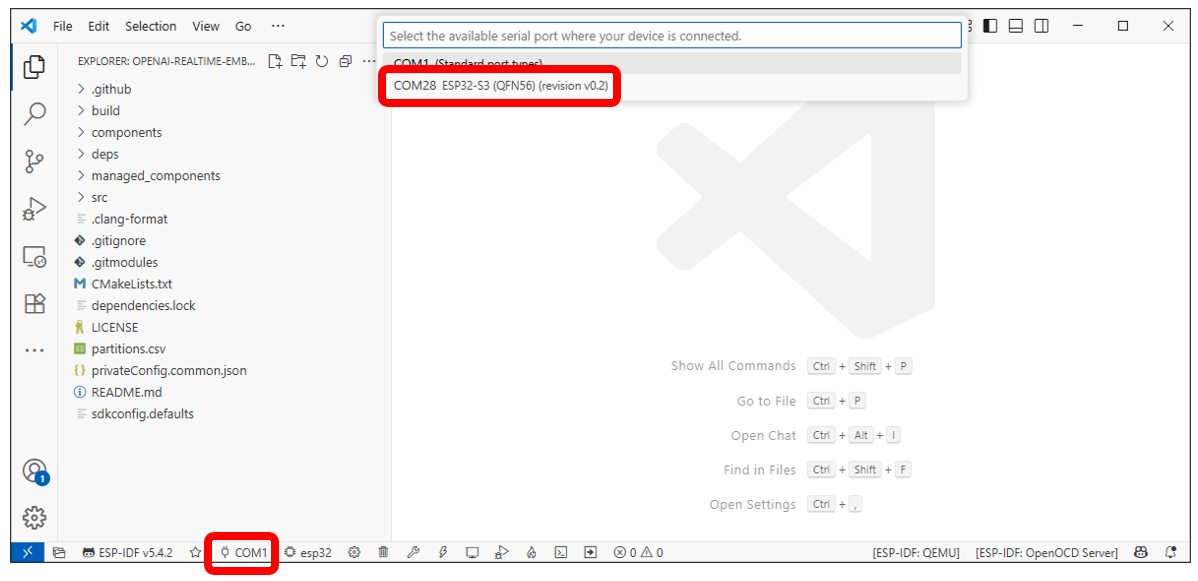Click the New File icon in Explorer
Image resolution: width=1198 pixels, height=581 pixels.
275,62
